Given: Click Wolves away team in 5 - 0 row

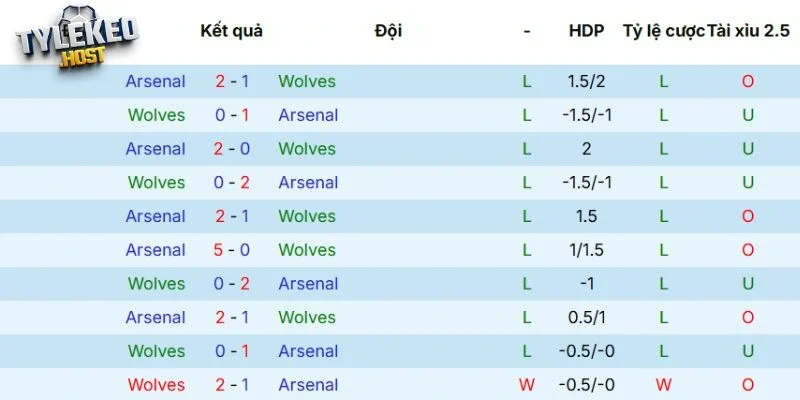Looking at the screenshot, I should [x=307, y=250].
